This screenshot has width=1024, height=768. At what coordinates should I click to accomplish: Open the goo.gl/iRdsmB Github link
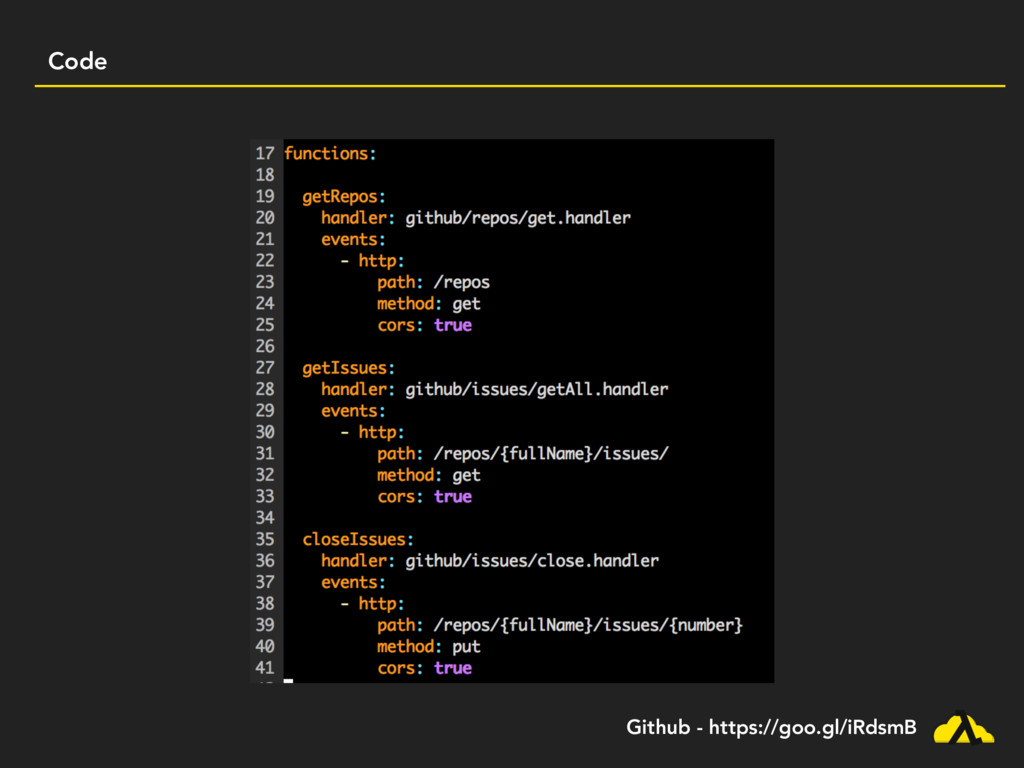click(x=811, y=728)
